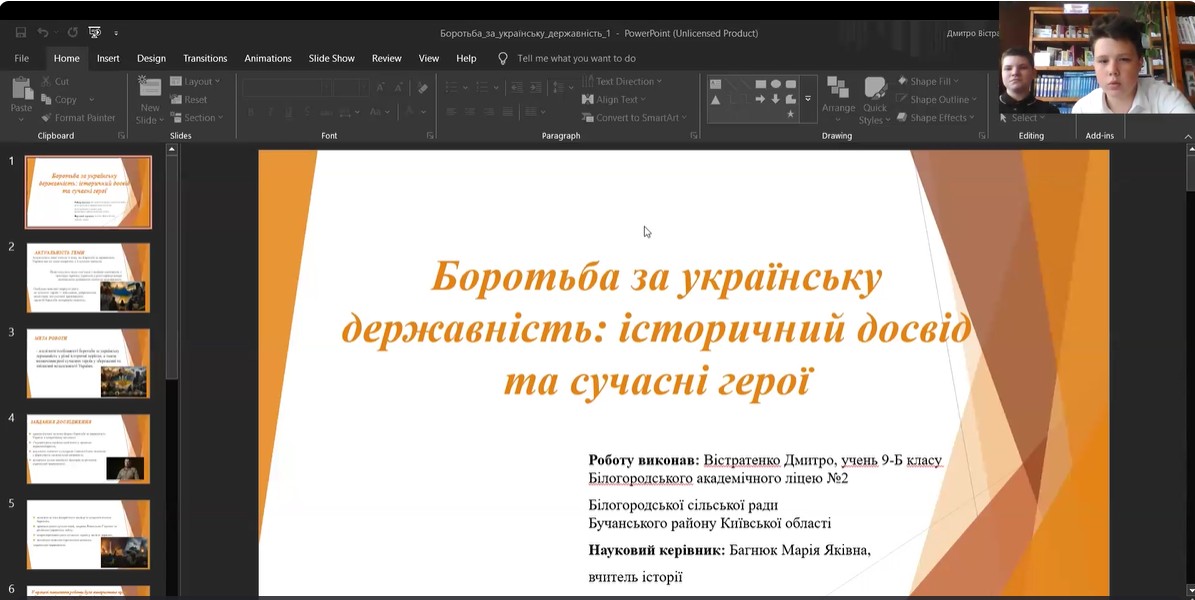The height and width of the screenshot is (600, 1195).
Task: Select the Format Painter tool
Action: point(78,117)
